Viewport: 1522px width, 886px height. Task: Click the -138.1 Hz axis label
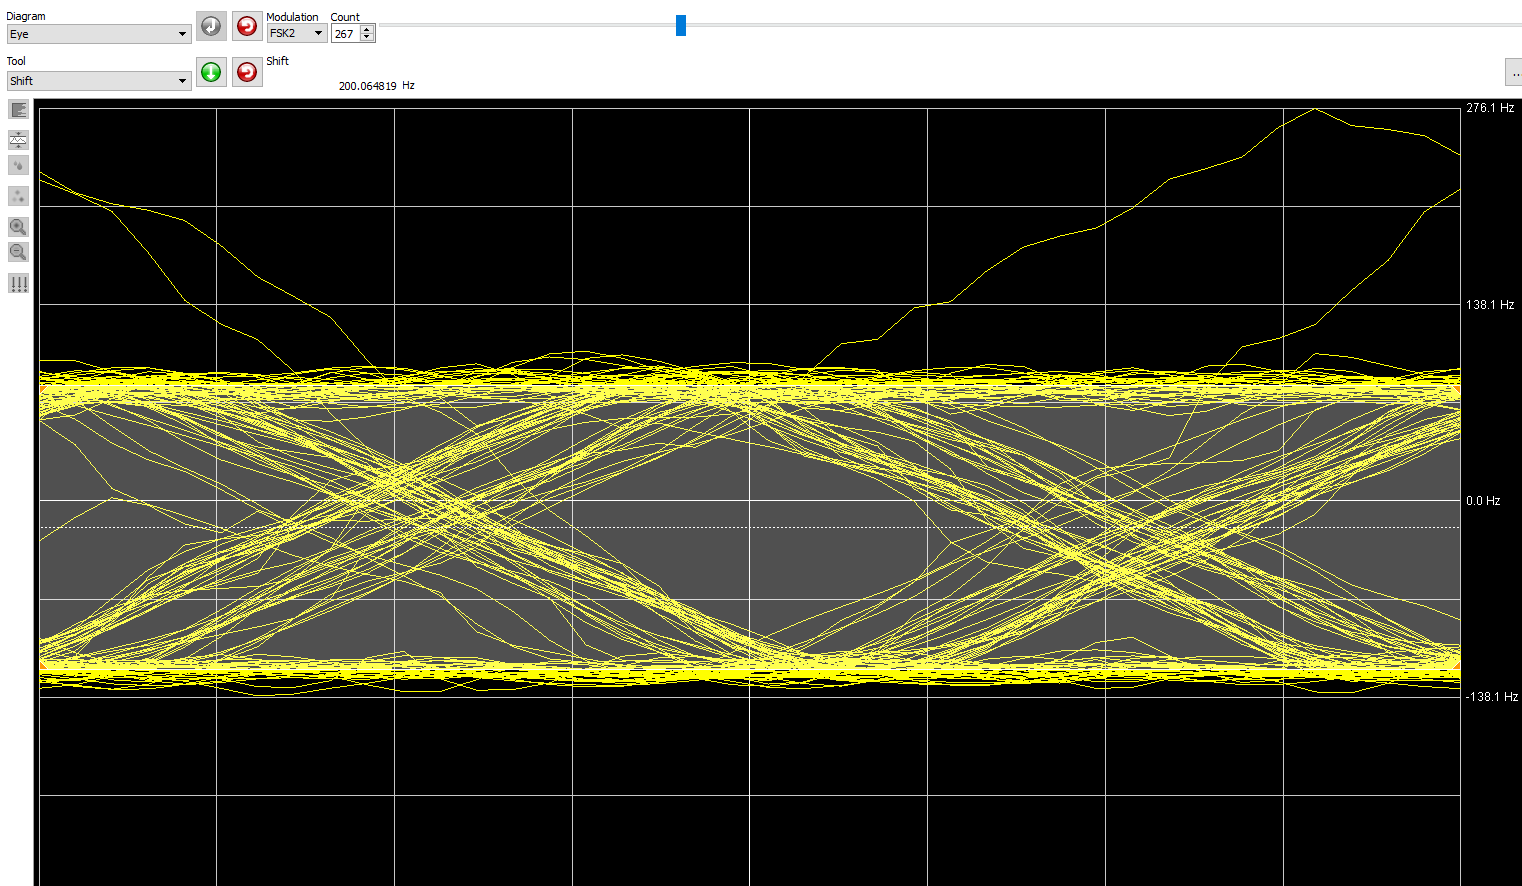(1492, 697)
